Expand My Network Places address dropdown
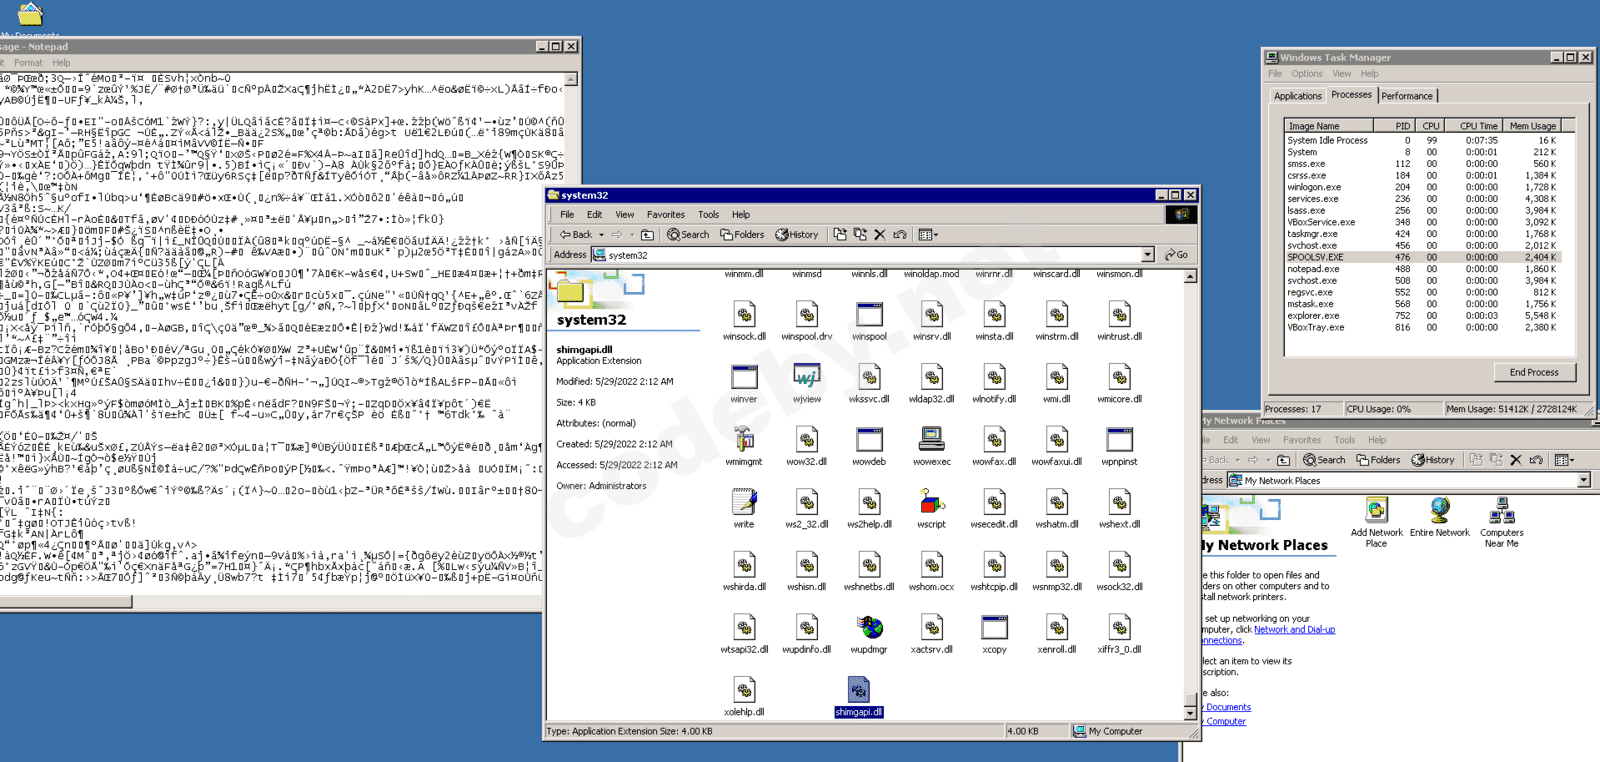 [1584, 481]
